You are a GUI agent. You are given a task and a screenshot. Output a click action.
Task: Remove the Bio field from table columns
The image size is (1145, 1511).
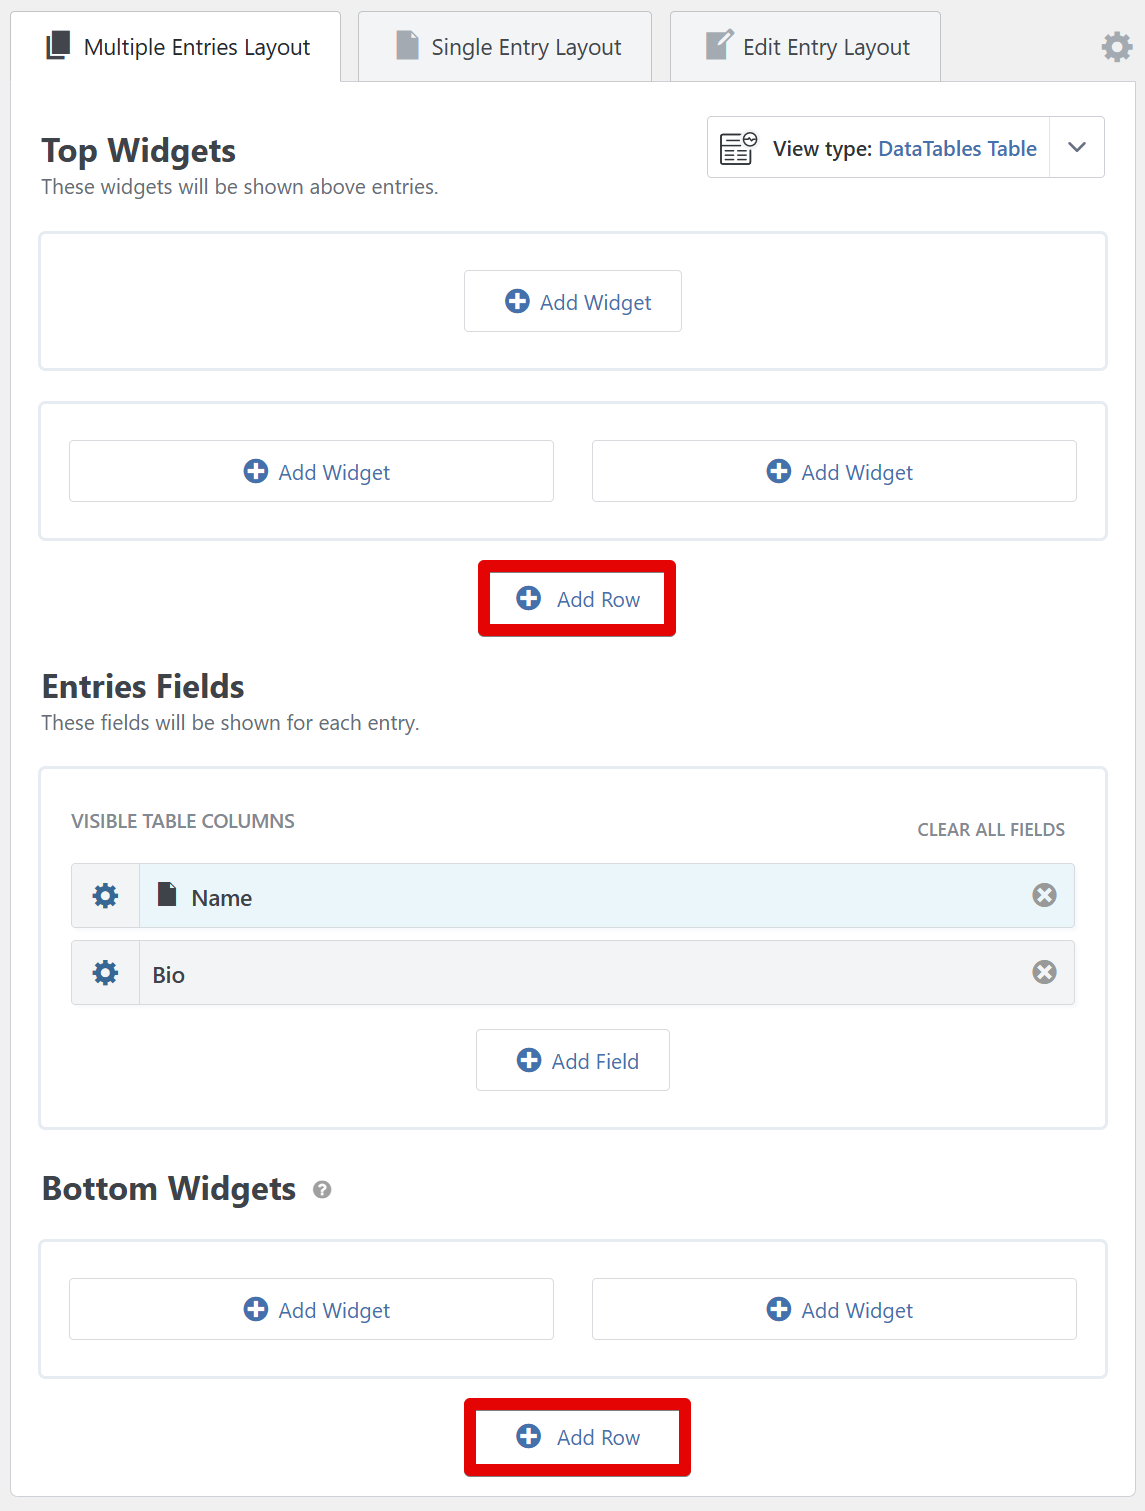(x=1044, y=972)
